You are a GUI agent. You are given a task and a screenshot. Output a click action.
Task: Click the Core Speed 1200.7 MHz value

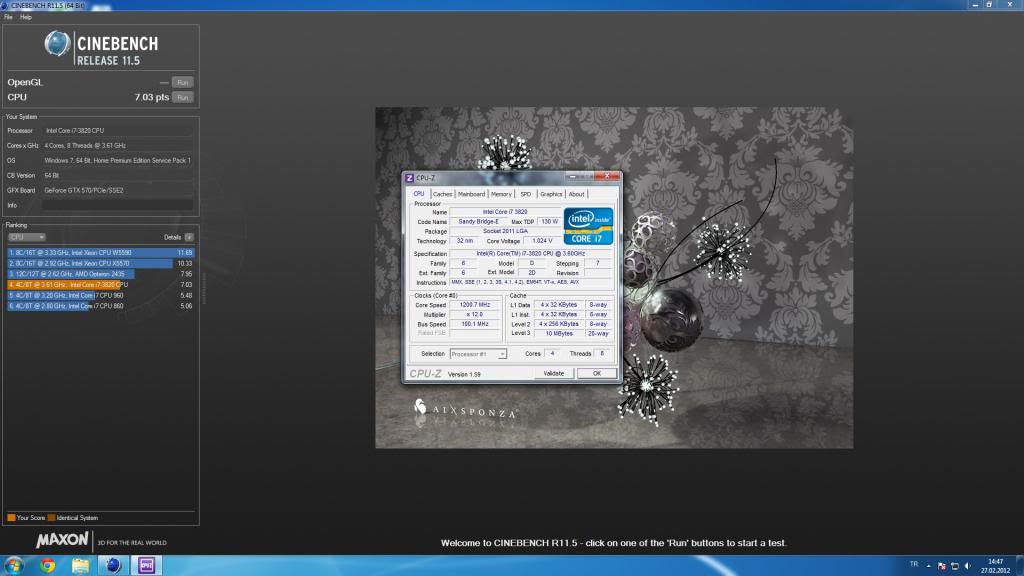click(x=475, y=305)
